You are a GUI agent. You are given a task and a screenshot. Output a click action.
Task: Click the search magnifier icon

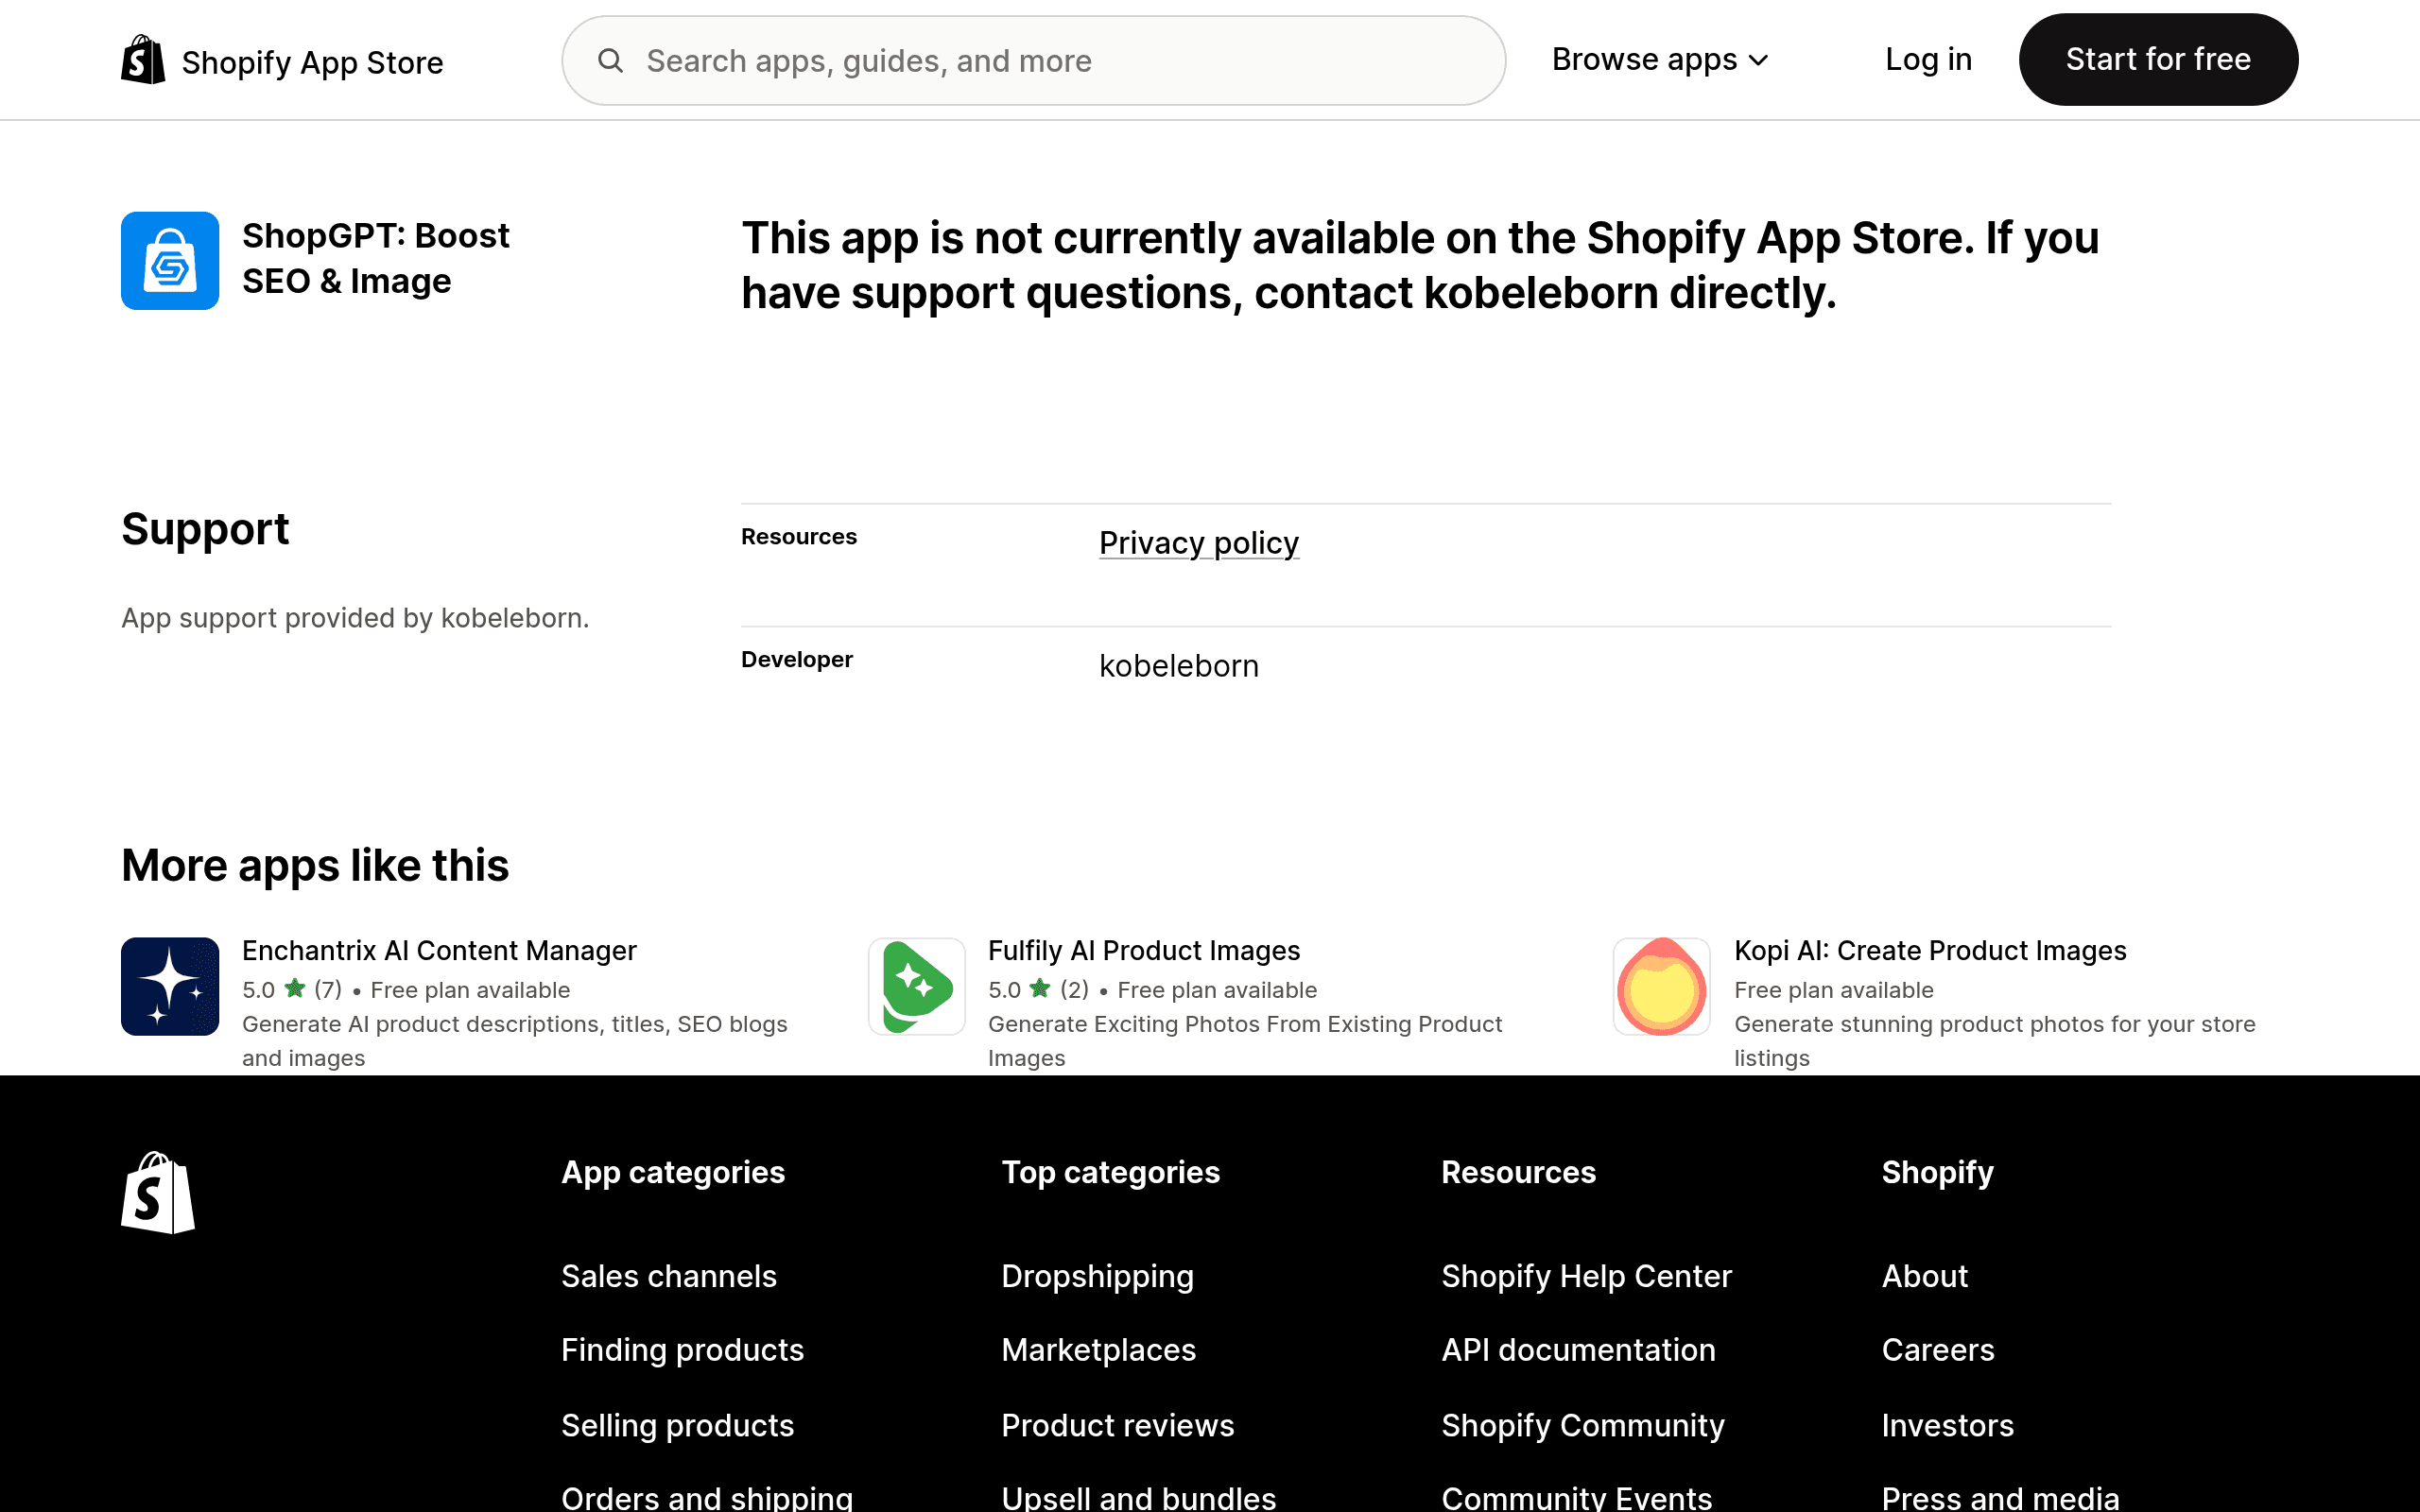click(x=610, y=61)
